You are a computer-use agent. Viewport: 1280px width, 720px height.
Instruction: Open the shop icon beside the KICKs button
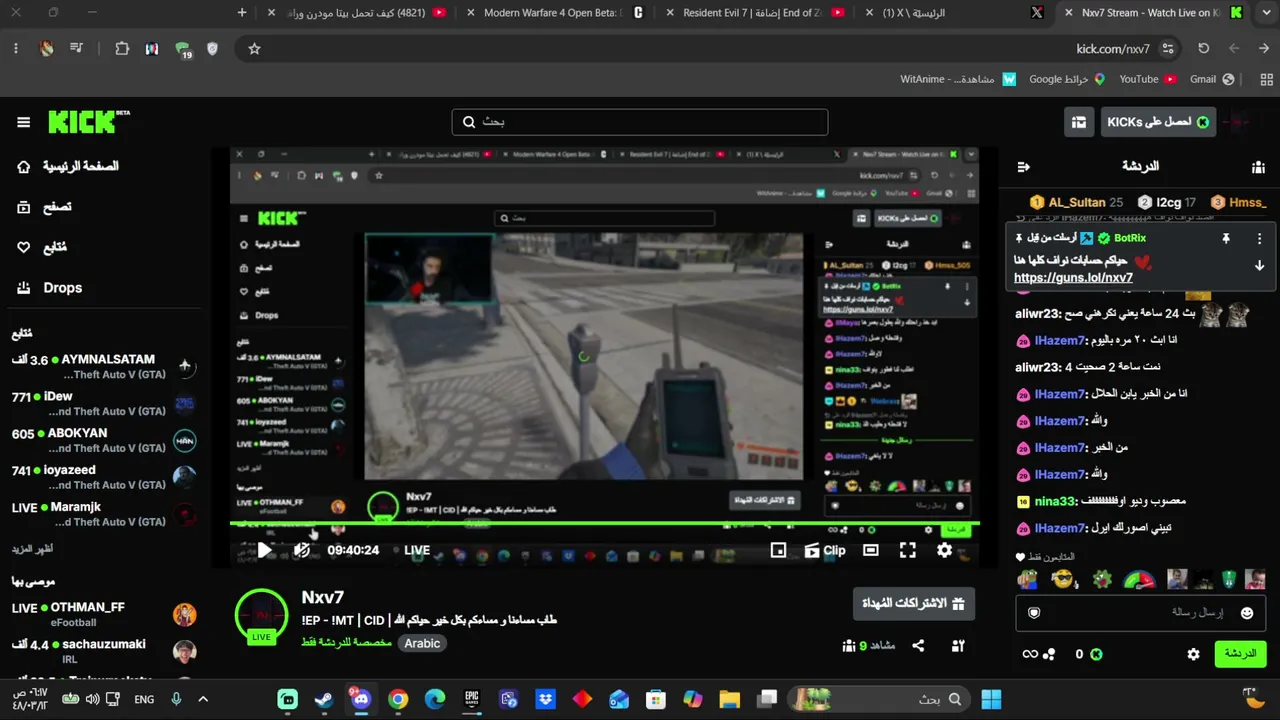1079,122
